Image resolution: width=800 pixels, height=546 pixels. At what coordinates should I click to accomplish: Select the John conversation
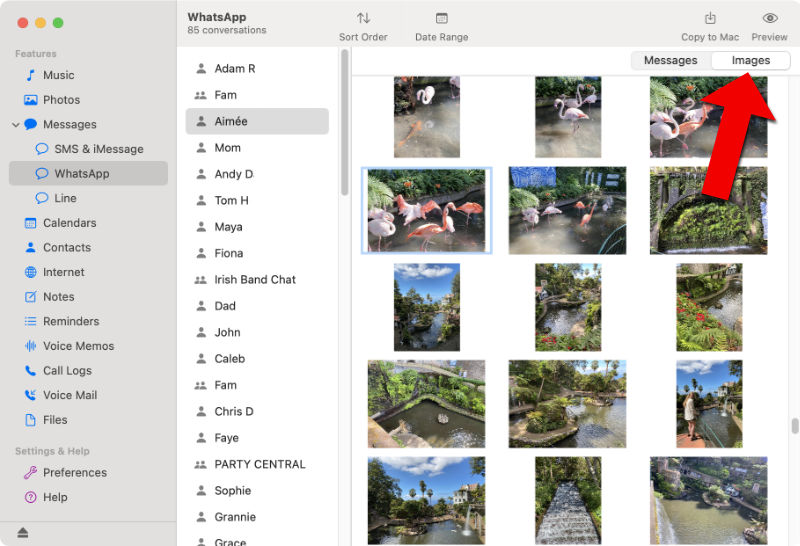click(x=257, y=332)
